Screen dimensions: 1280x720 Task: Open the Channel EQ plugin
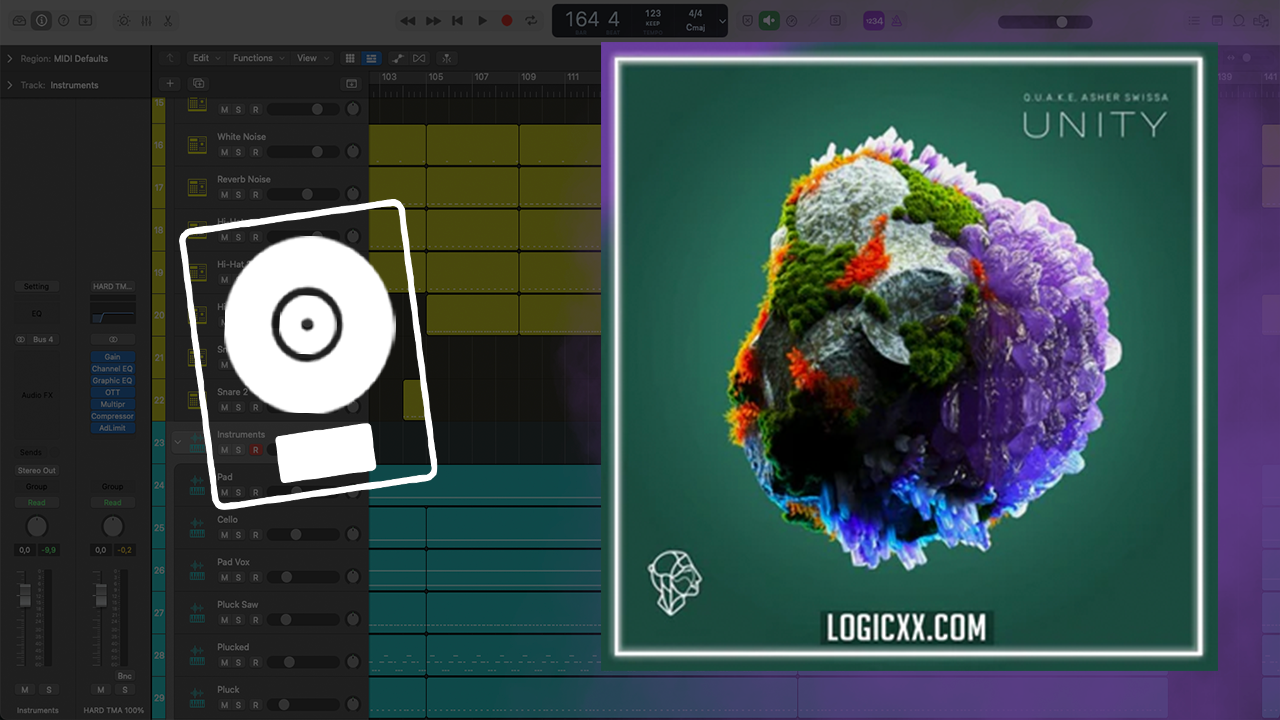click(x=112, y=369)
